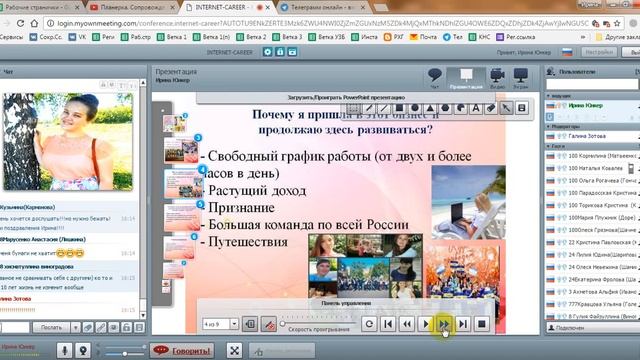Switch to the 'Презентация' view tab
The image size is (640, 360).
coord(466,78)
